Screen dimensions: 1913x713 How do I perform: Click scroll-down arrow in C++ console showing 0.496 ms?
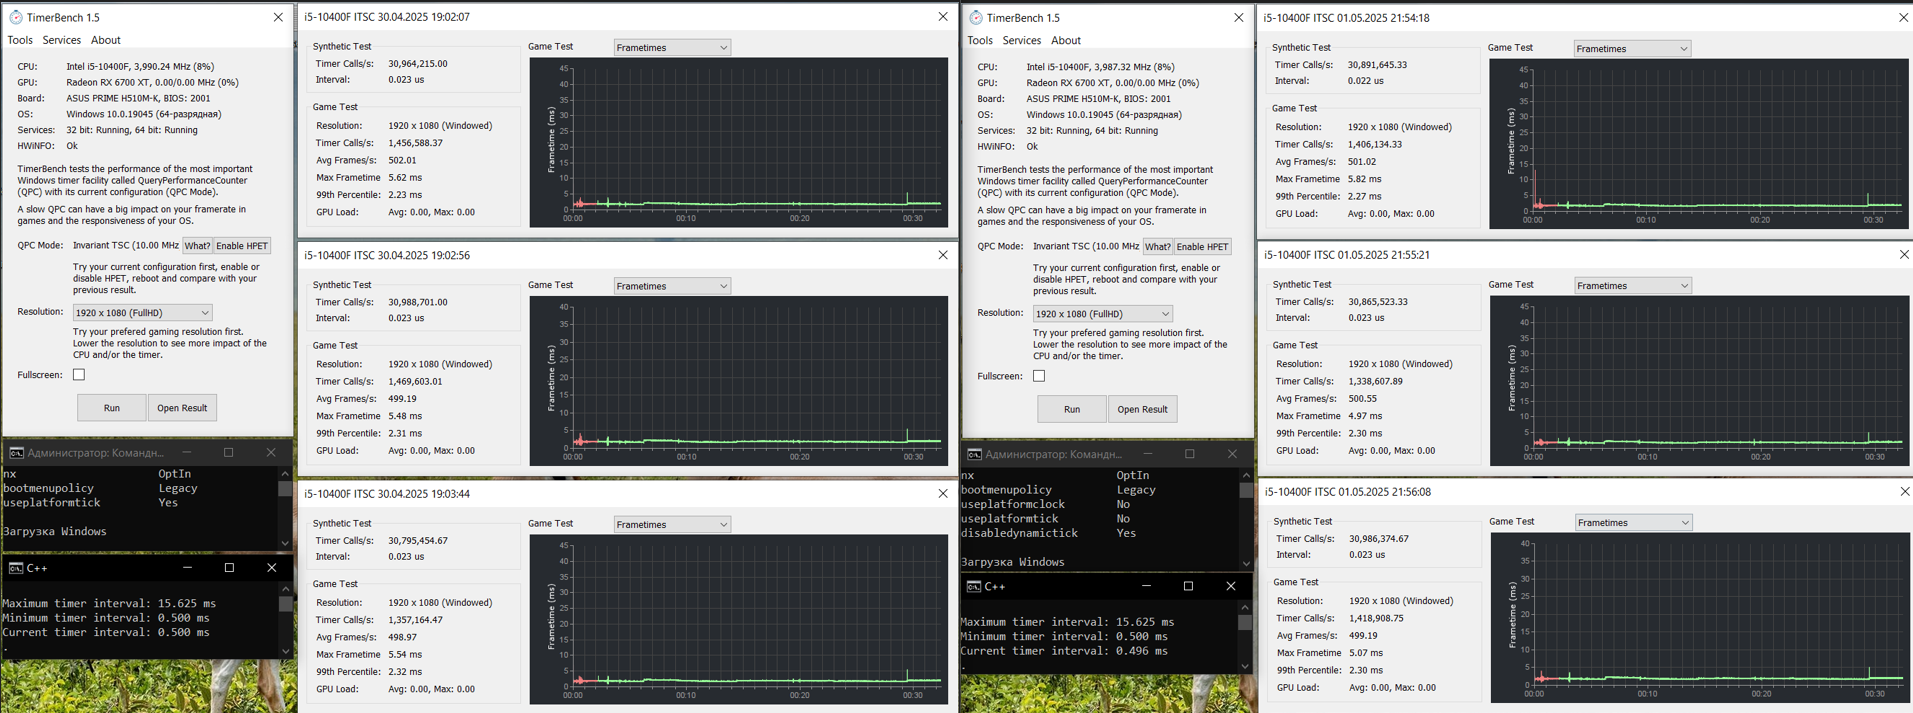tap(1245, 666)
